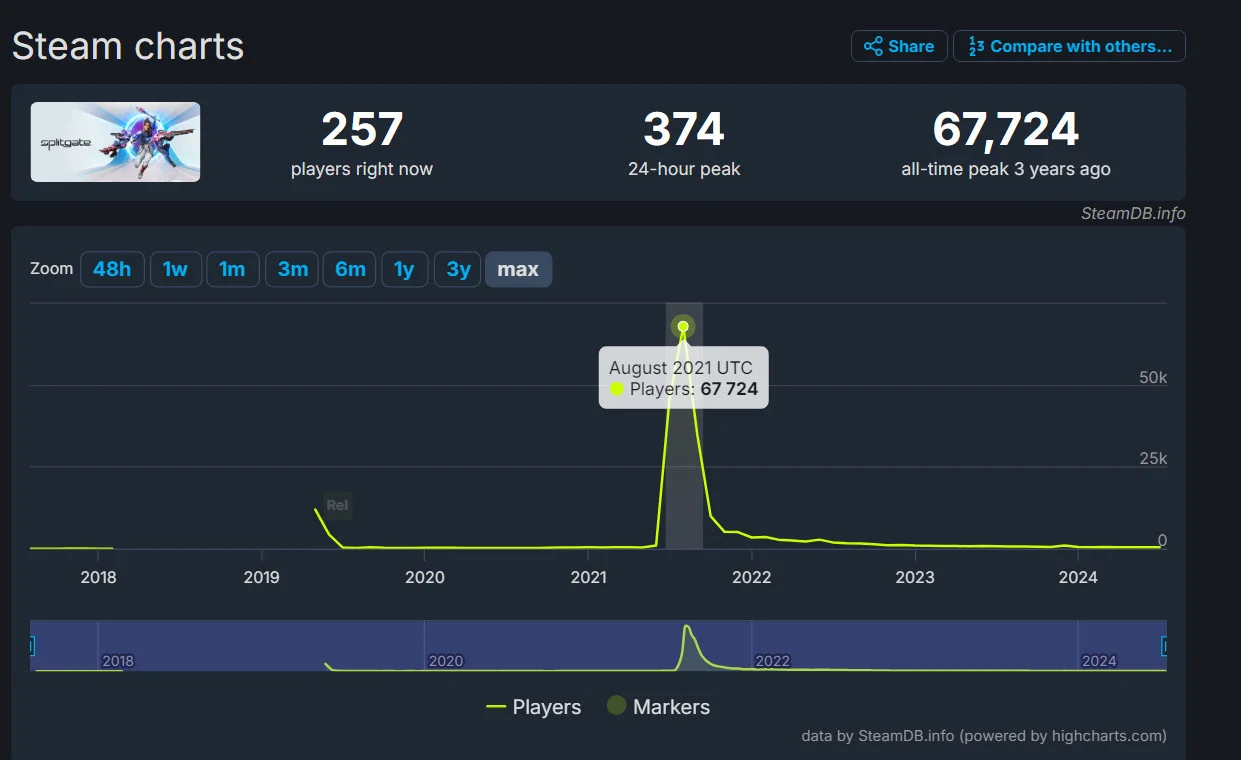Click the peak data point marker

(683, 327)
